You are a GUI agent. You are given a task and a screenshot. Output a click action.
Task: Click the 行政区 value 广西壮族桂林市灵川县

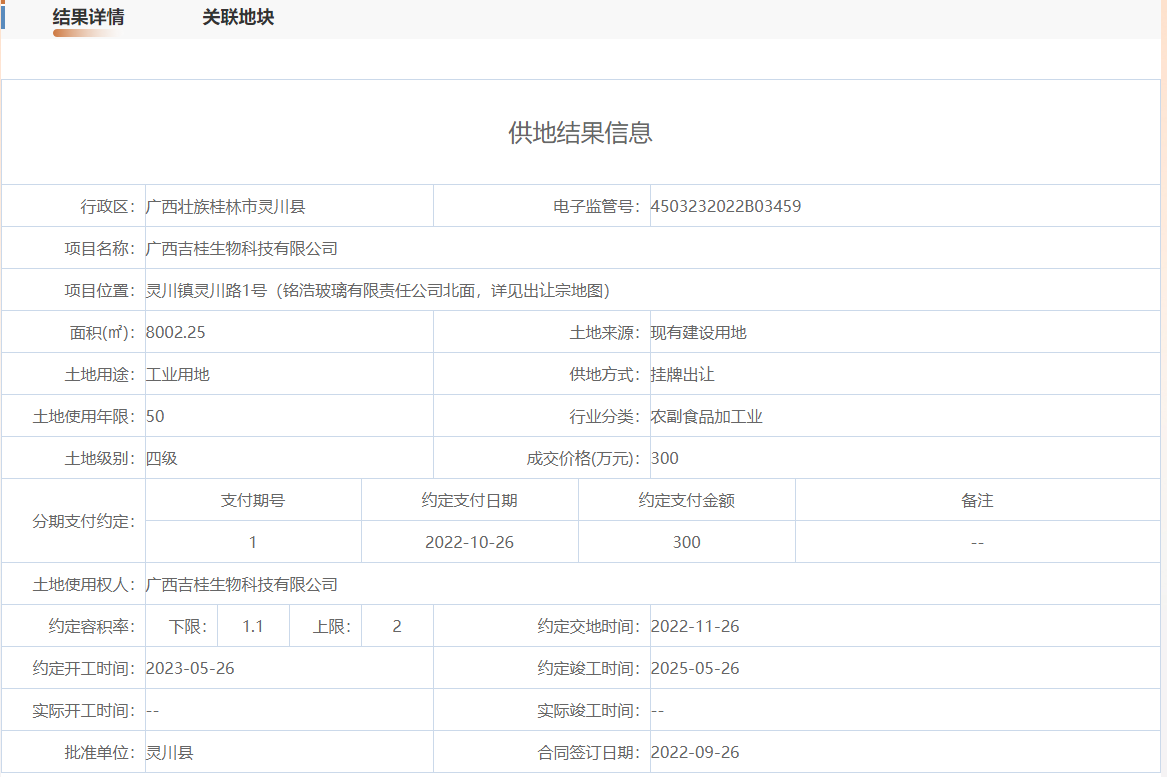click(225, 207)
